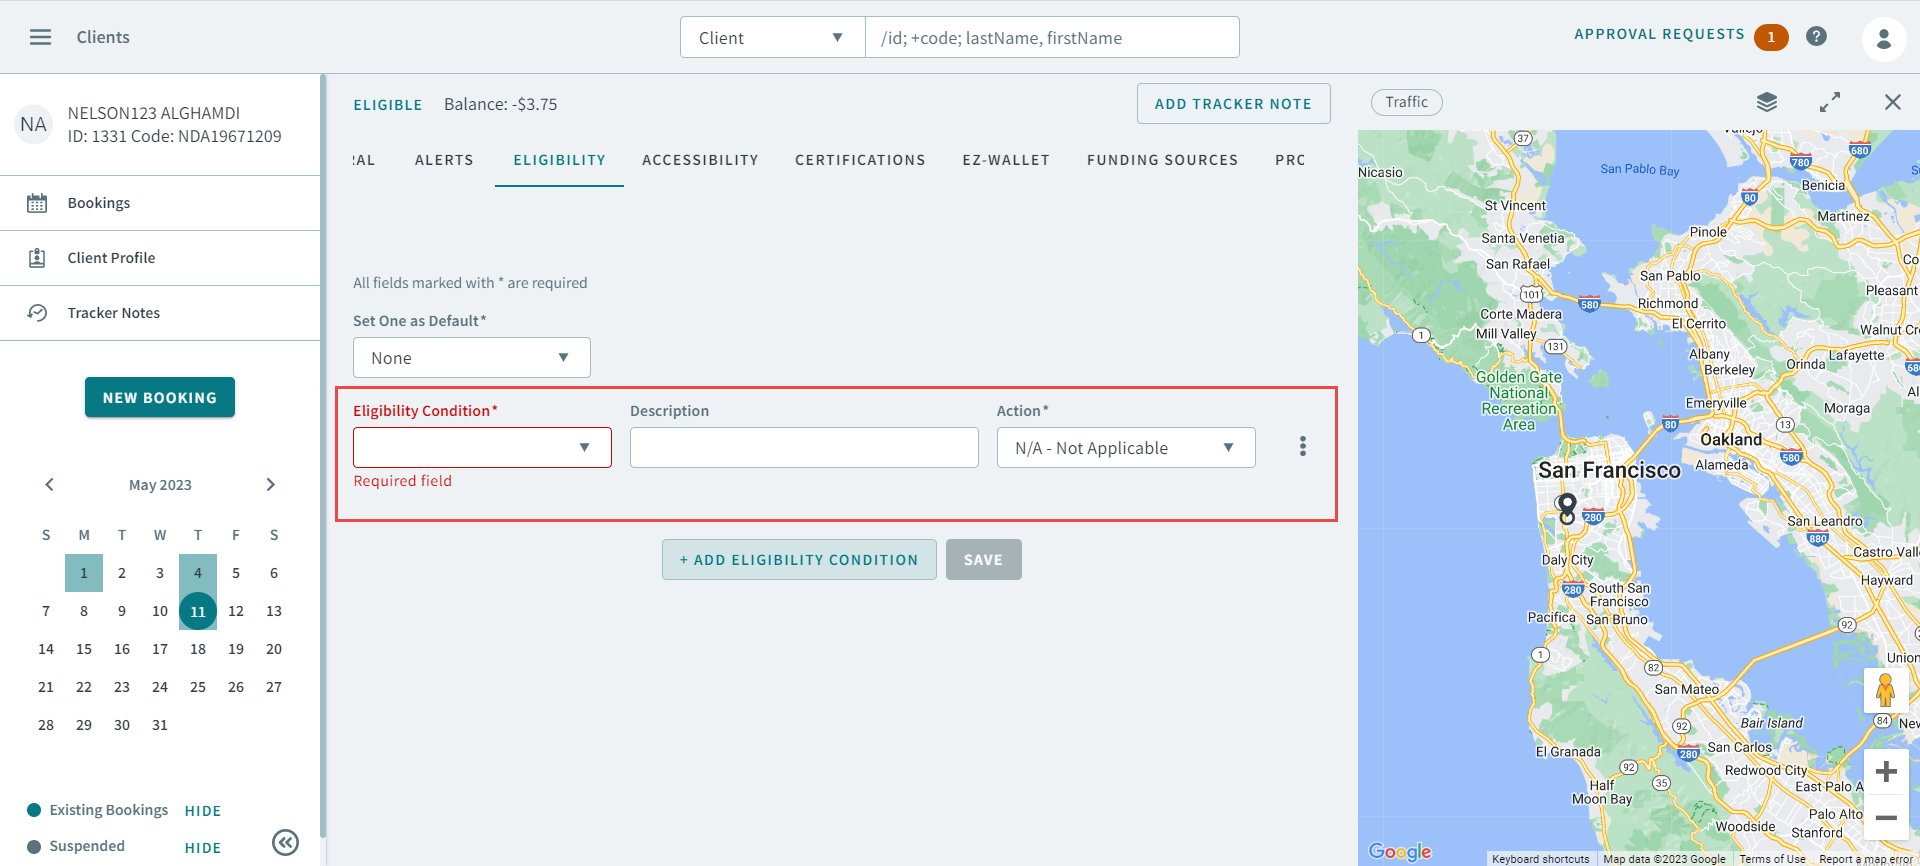Open the eligibility row three-dot menu
1920x866 pixels.
click(1302, 446)
